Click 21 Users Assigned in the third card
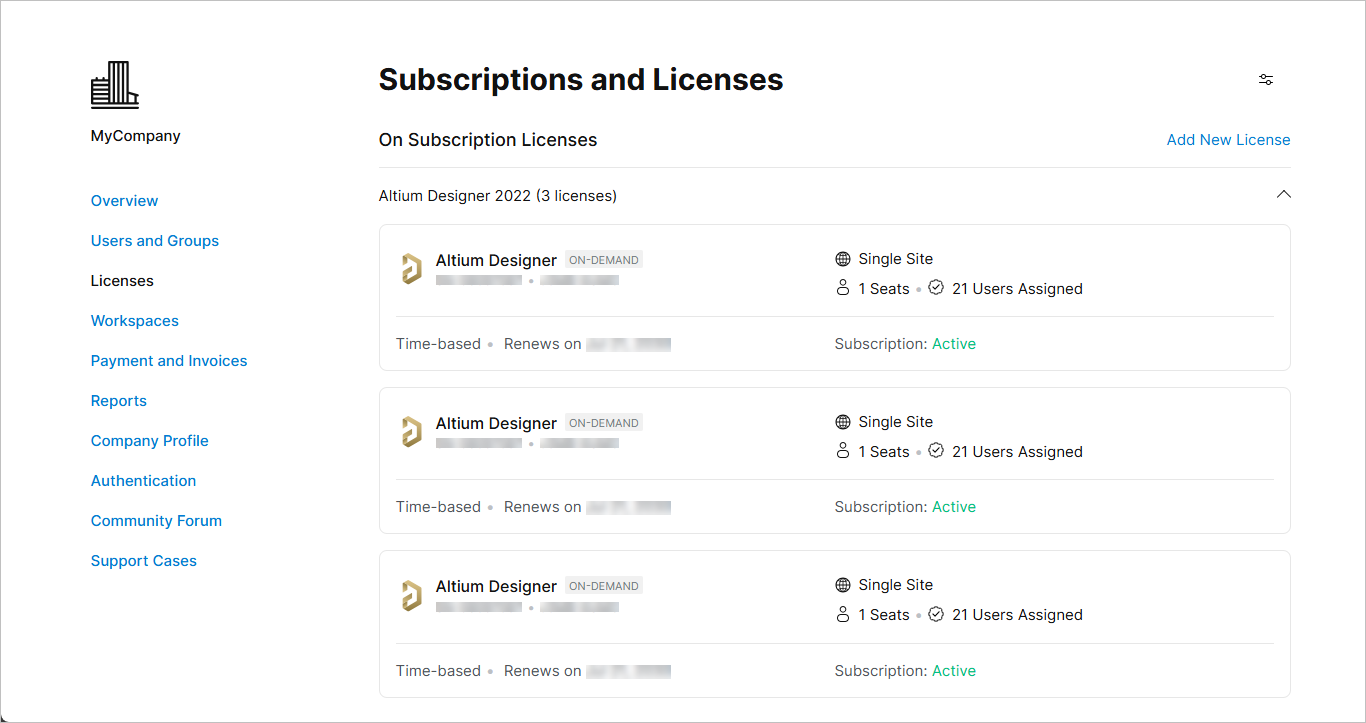 pos(1017,615)
